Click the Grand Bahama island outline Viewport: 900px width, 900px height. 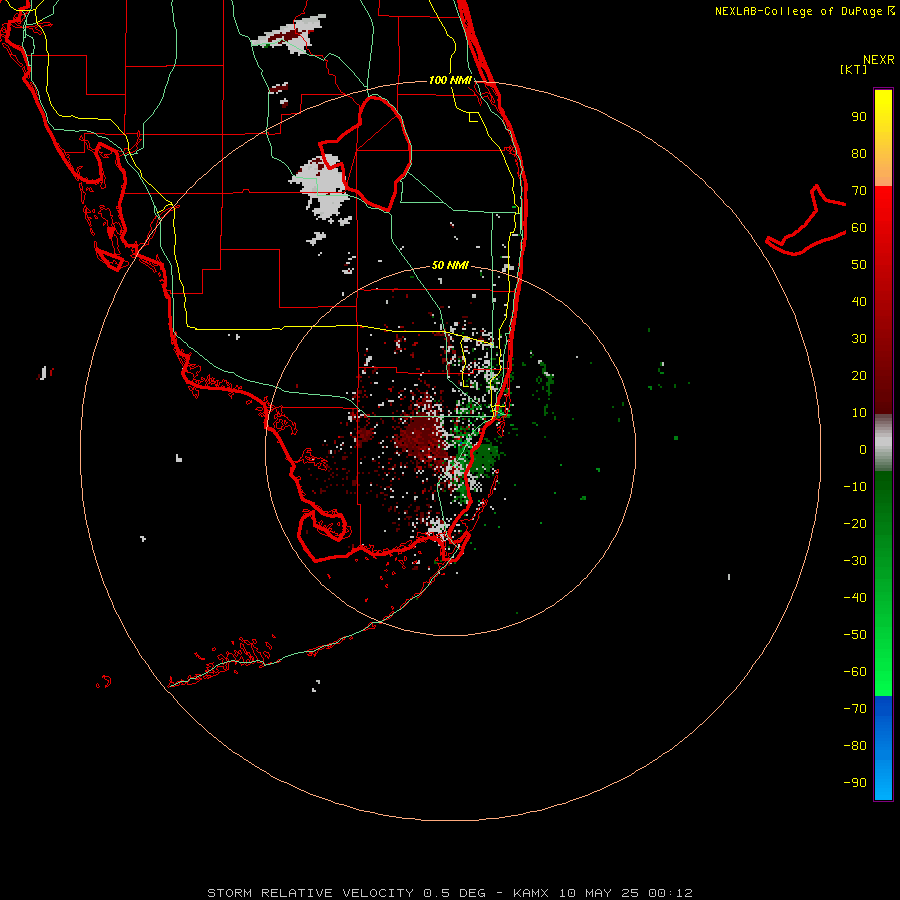coord(806,220)
